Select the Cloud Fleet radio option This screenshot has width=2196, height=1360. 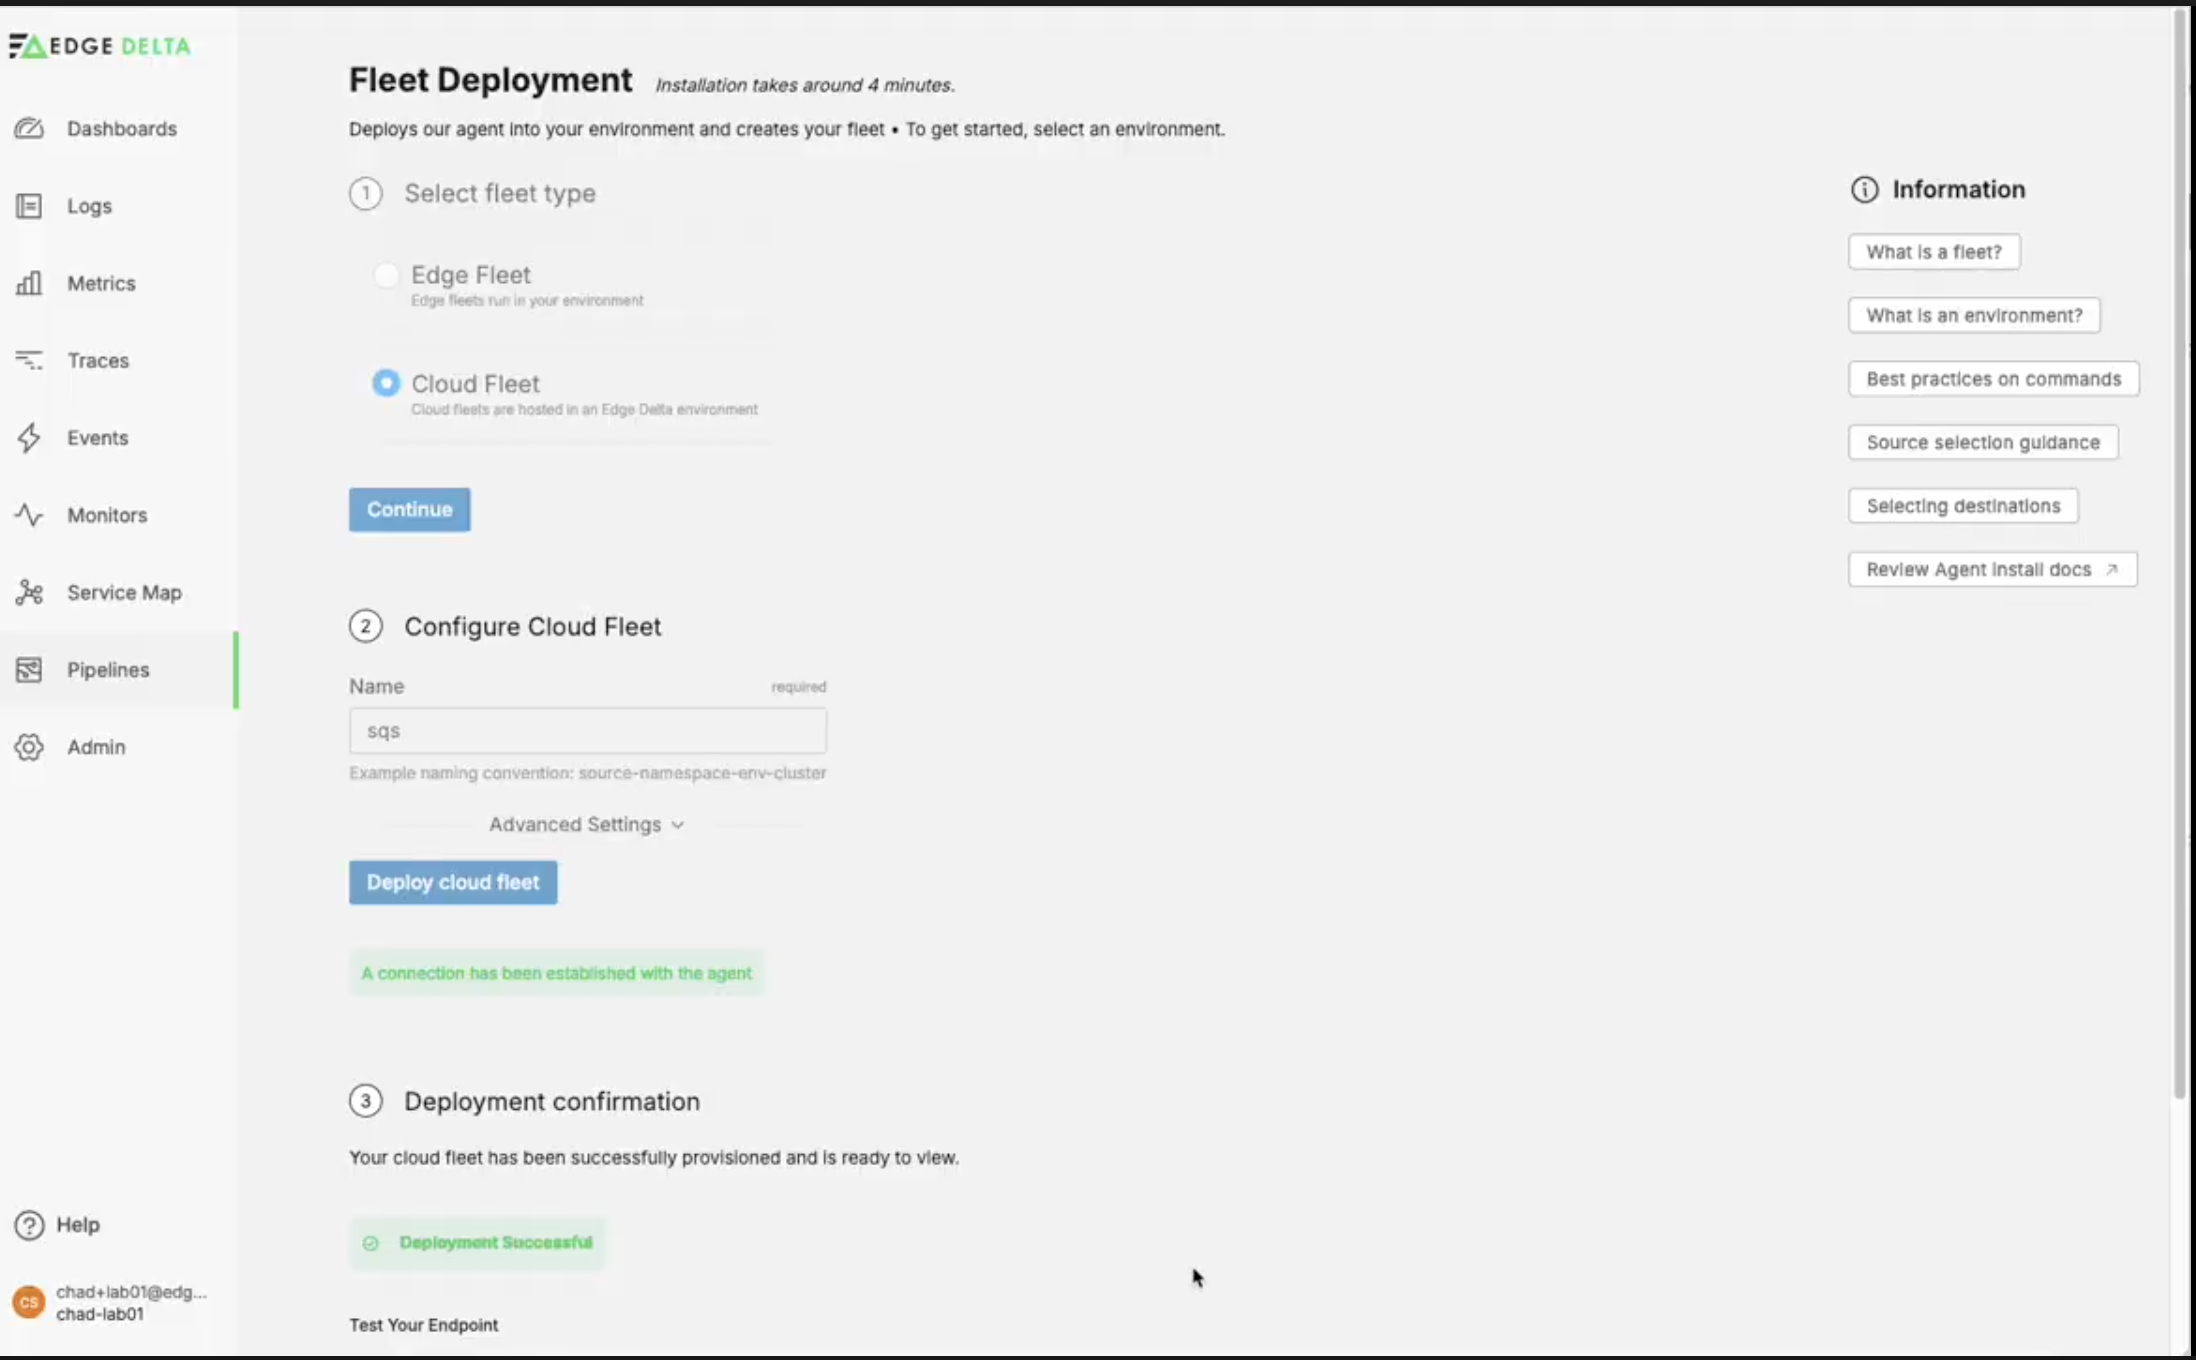[386, 383]
